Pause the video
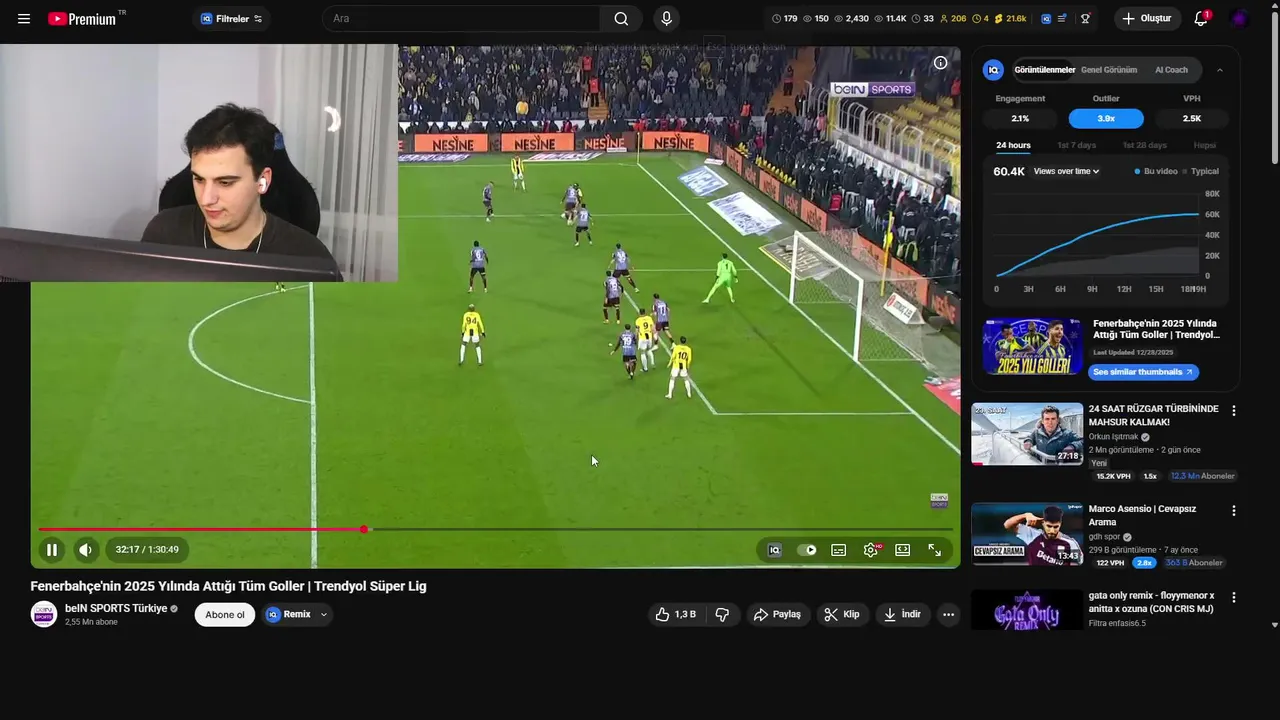1280x720 pixels. coord(51,549)
